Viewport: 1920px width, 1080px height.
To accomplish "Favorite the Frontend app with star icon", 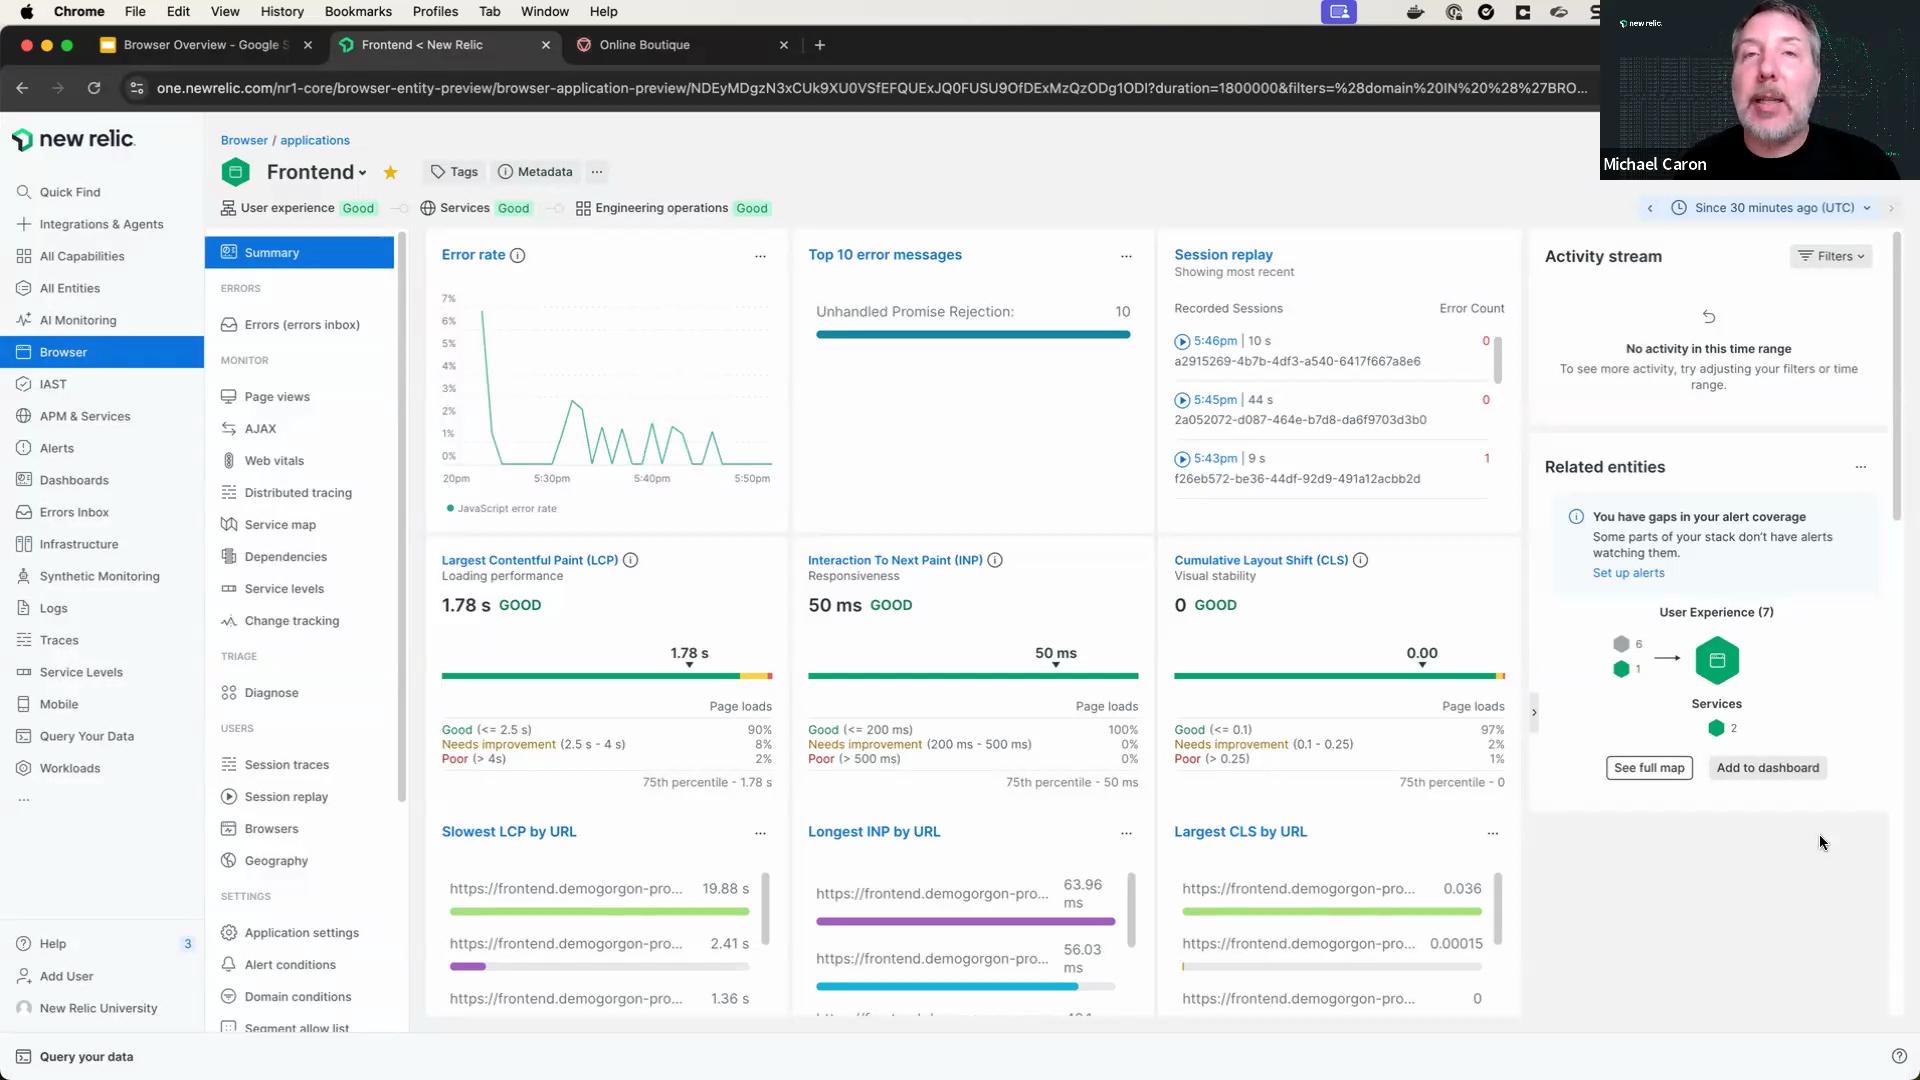I will coord(391,173).
